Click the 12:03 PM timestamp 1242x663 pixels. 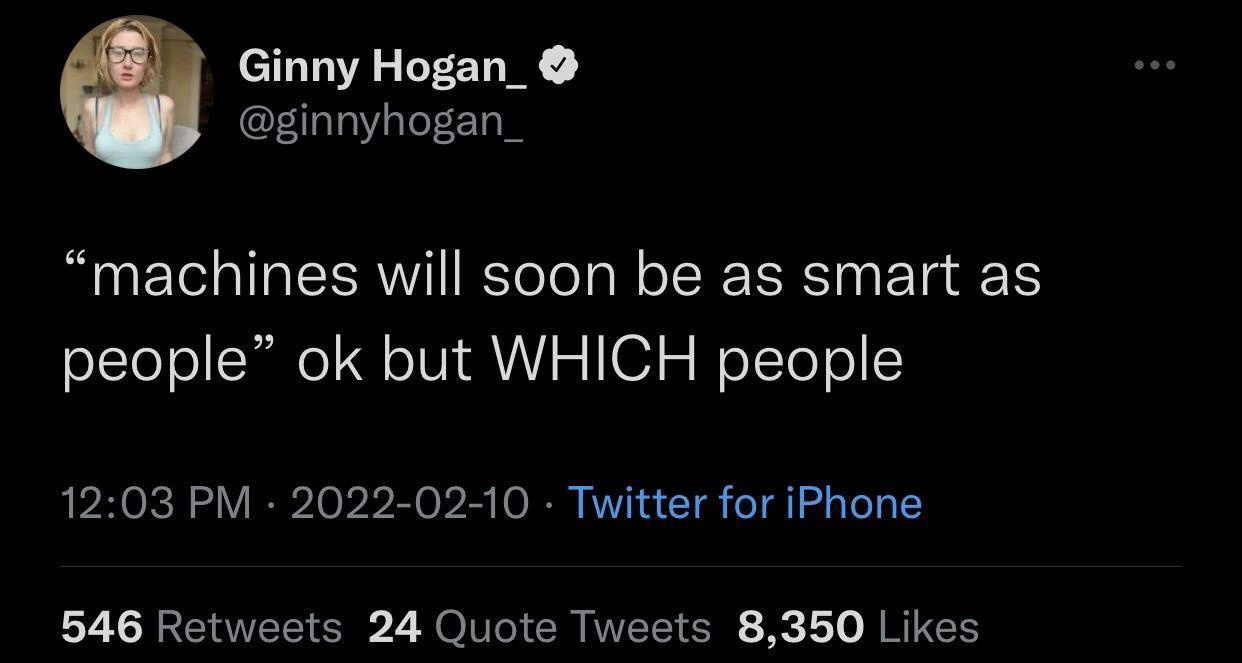coord(156,502)
